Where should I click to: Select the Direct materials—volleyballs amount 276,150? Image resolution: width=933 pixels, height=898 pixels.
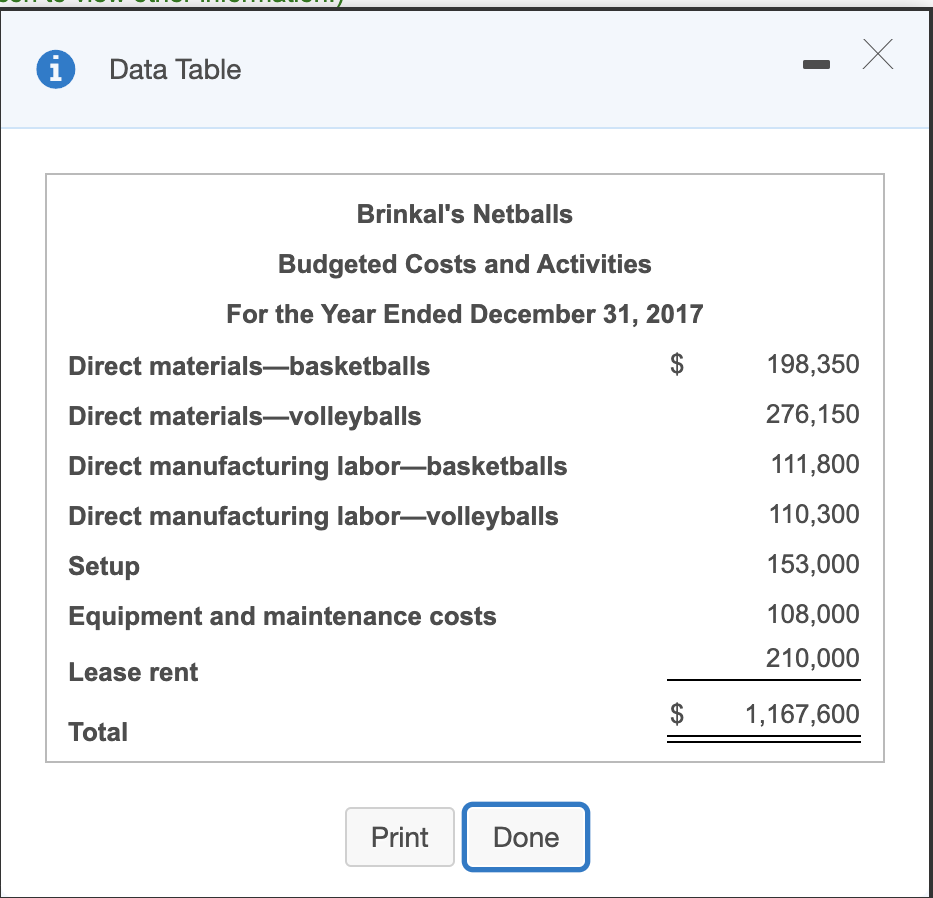(x=813, y=414)
